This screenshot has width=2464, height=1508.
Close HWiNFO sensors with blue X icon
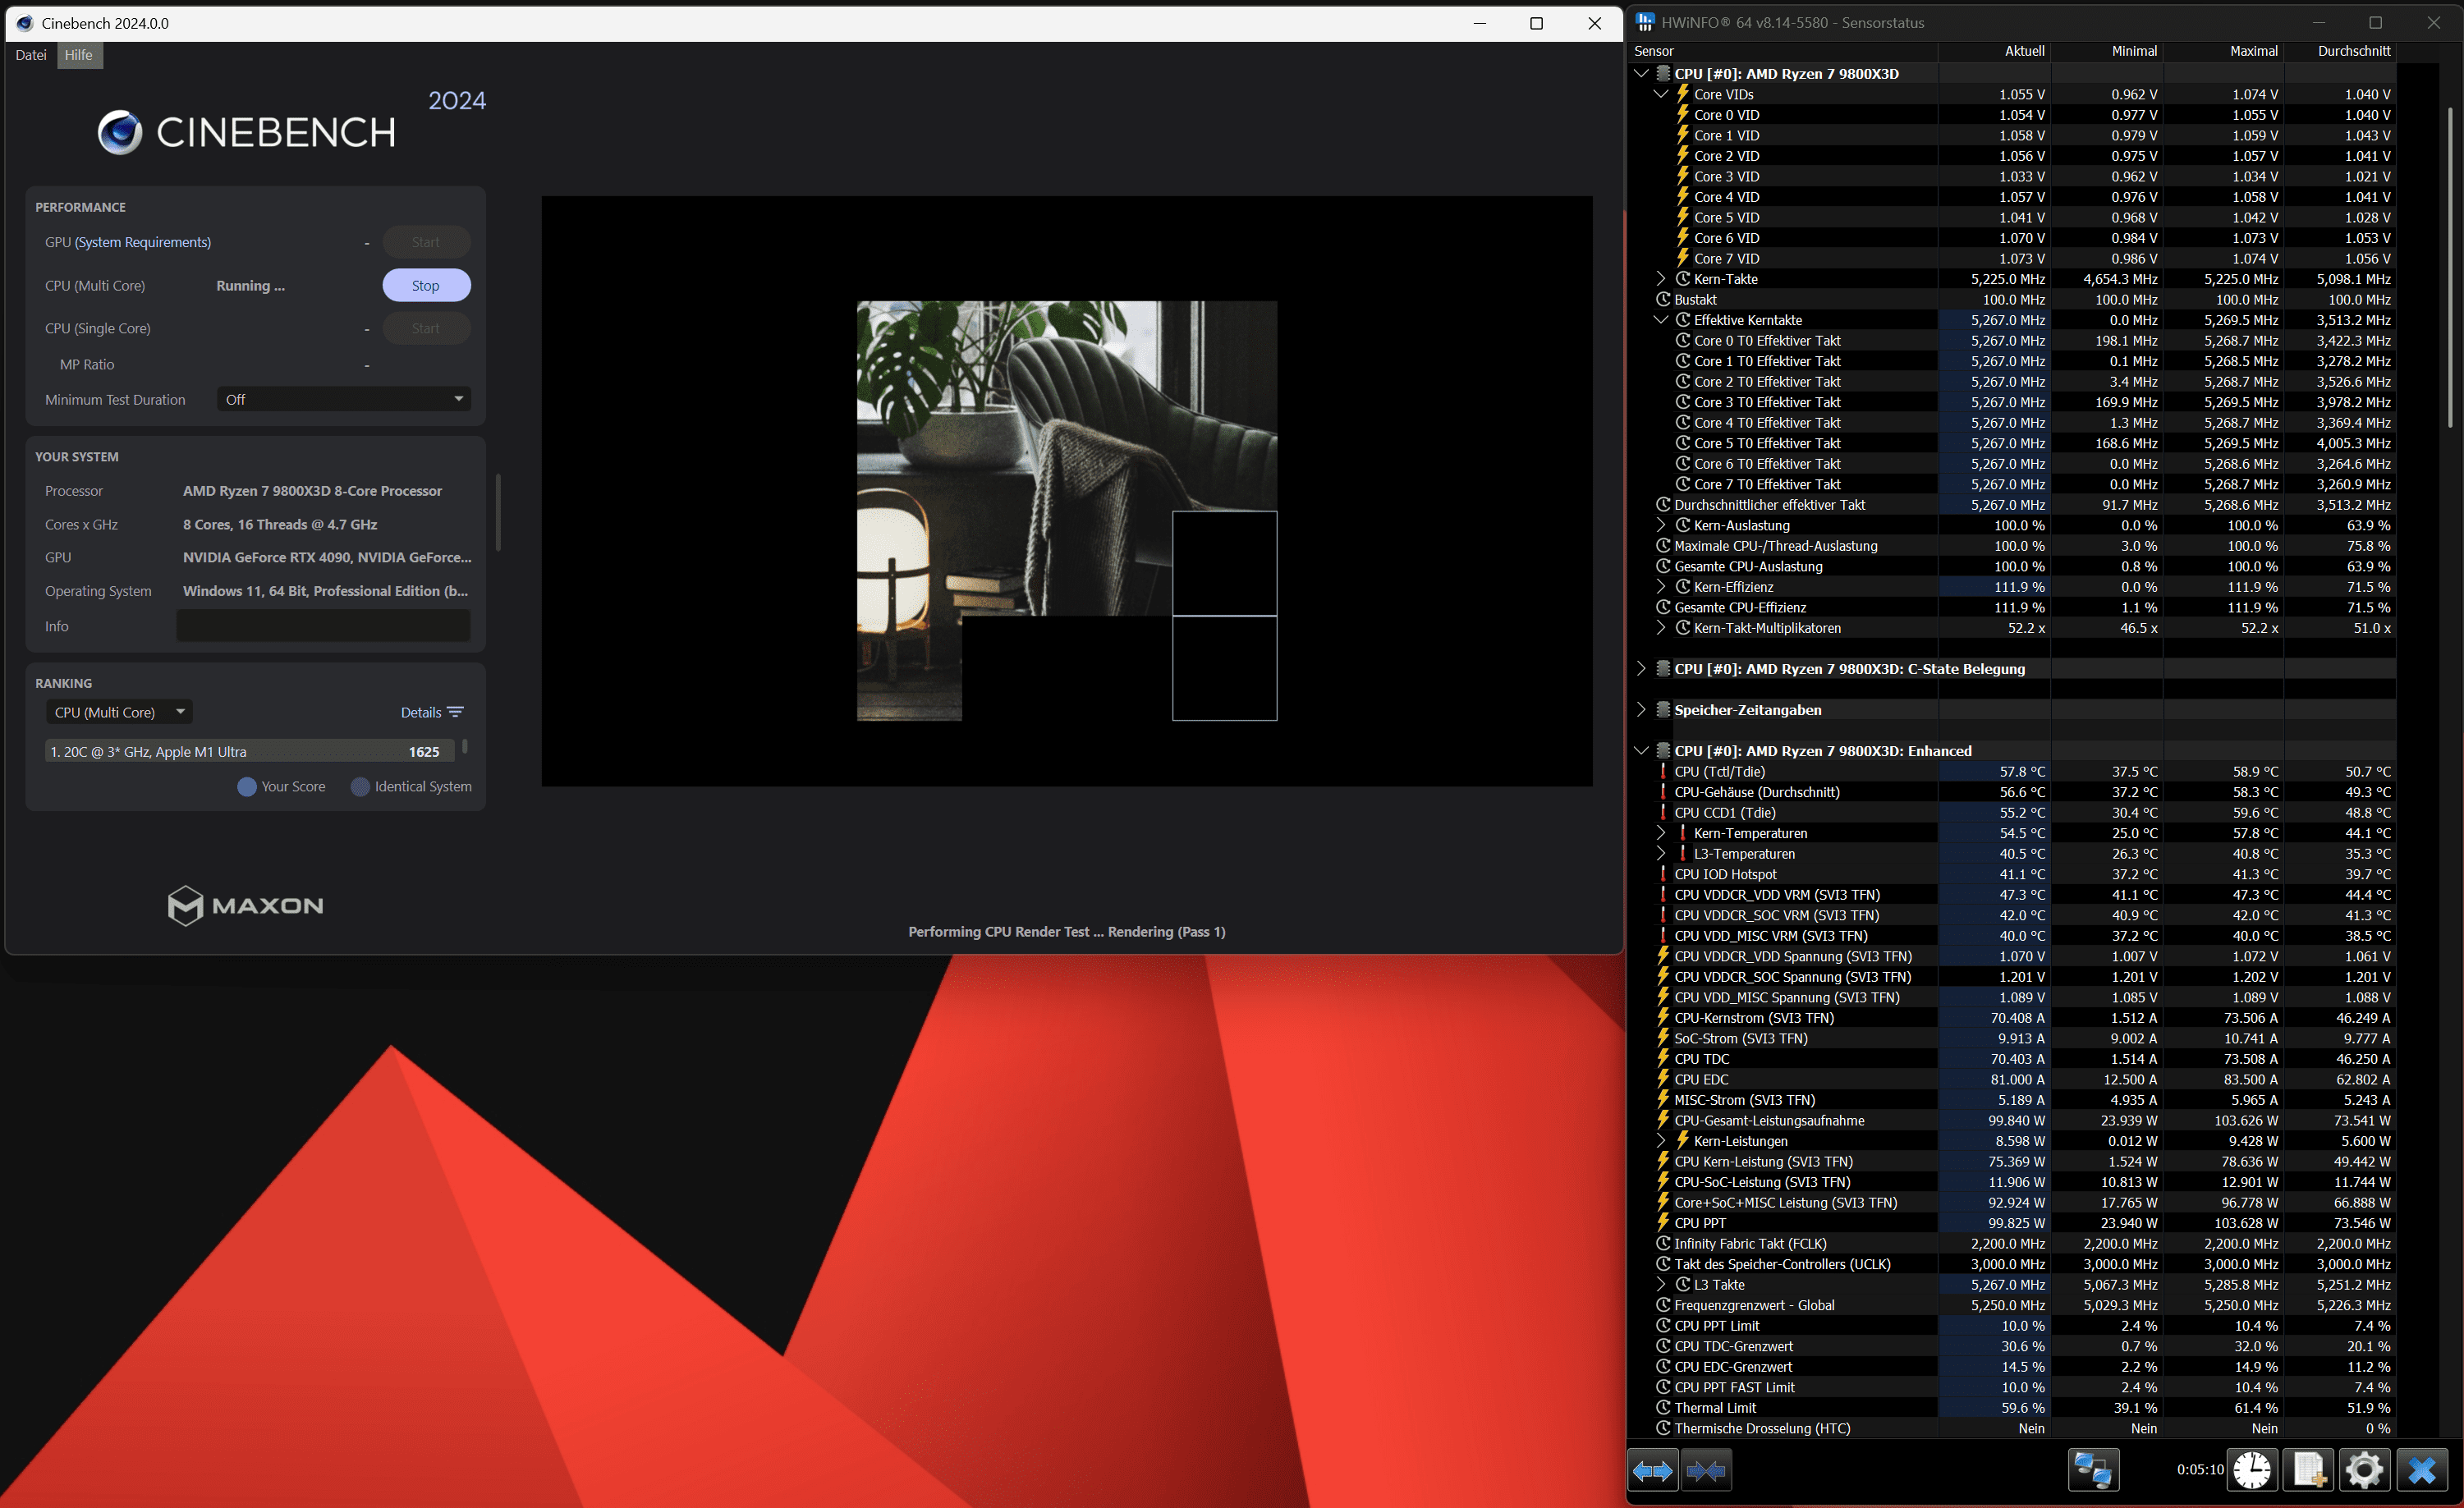[2421, 1470]
